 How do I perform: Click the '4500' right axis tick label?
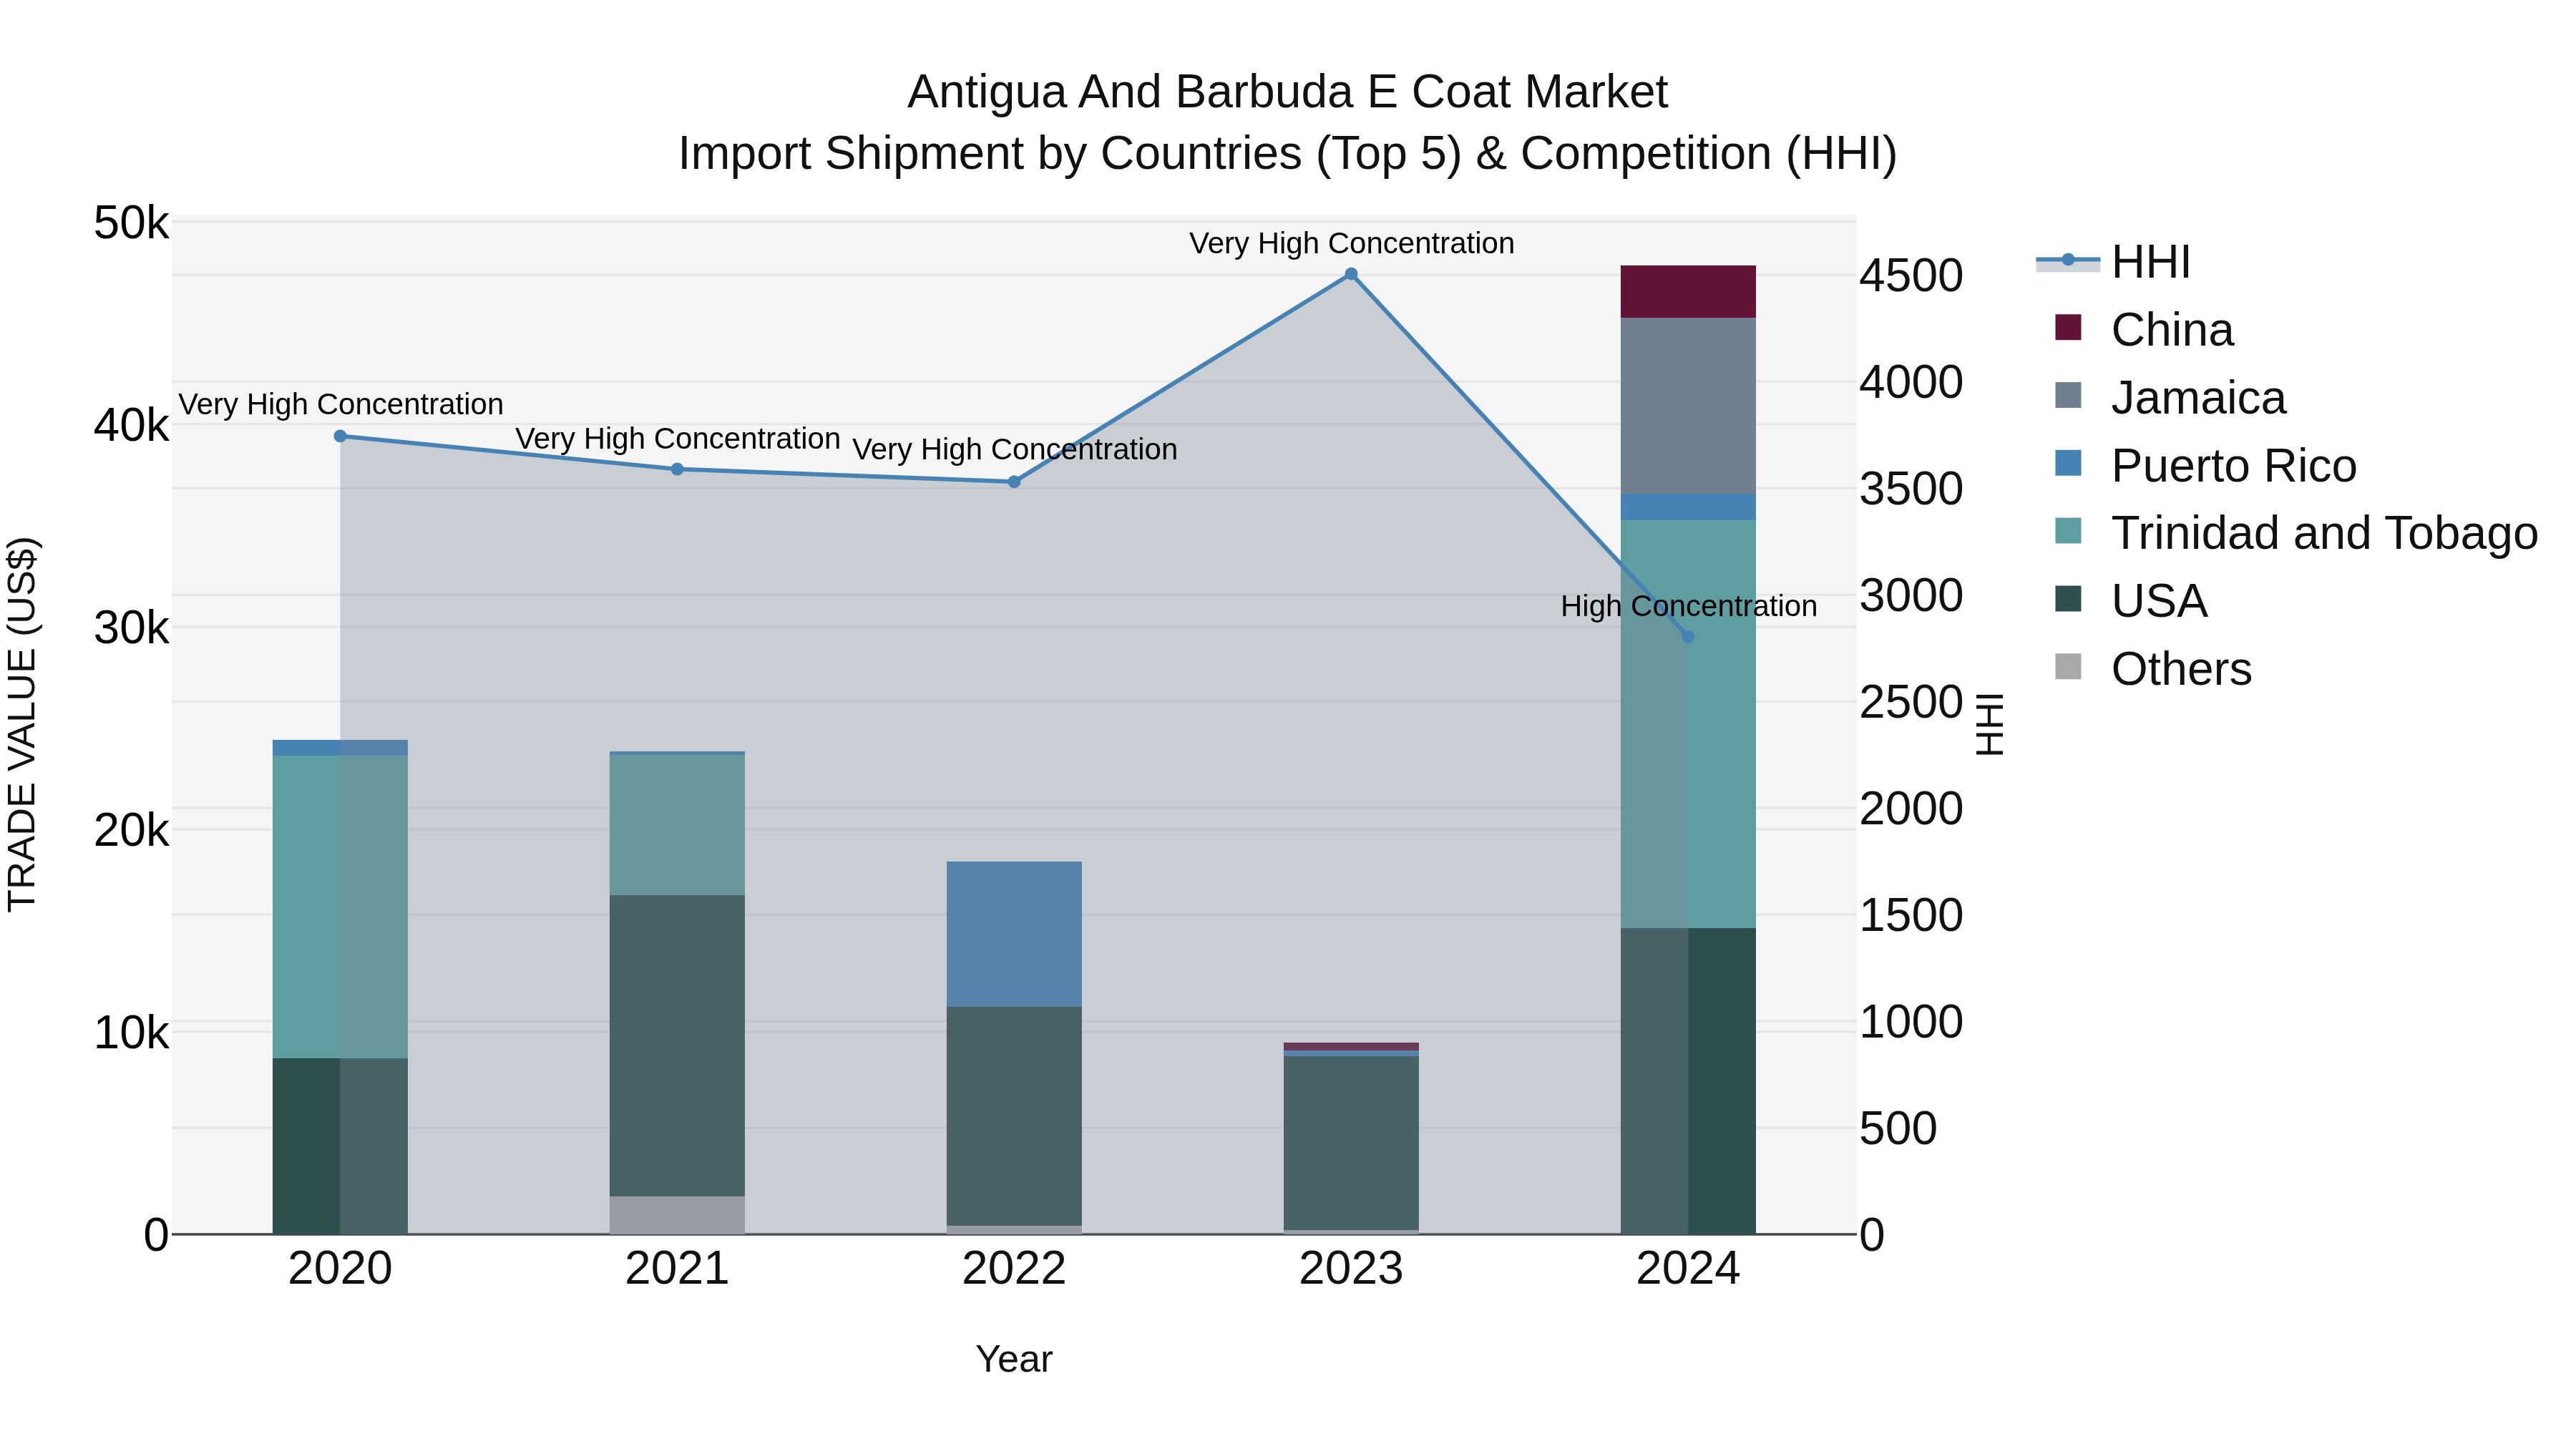point(1911,276)
